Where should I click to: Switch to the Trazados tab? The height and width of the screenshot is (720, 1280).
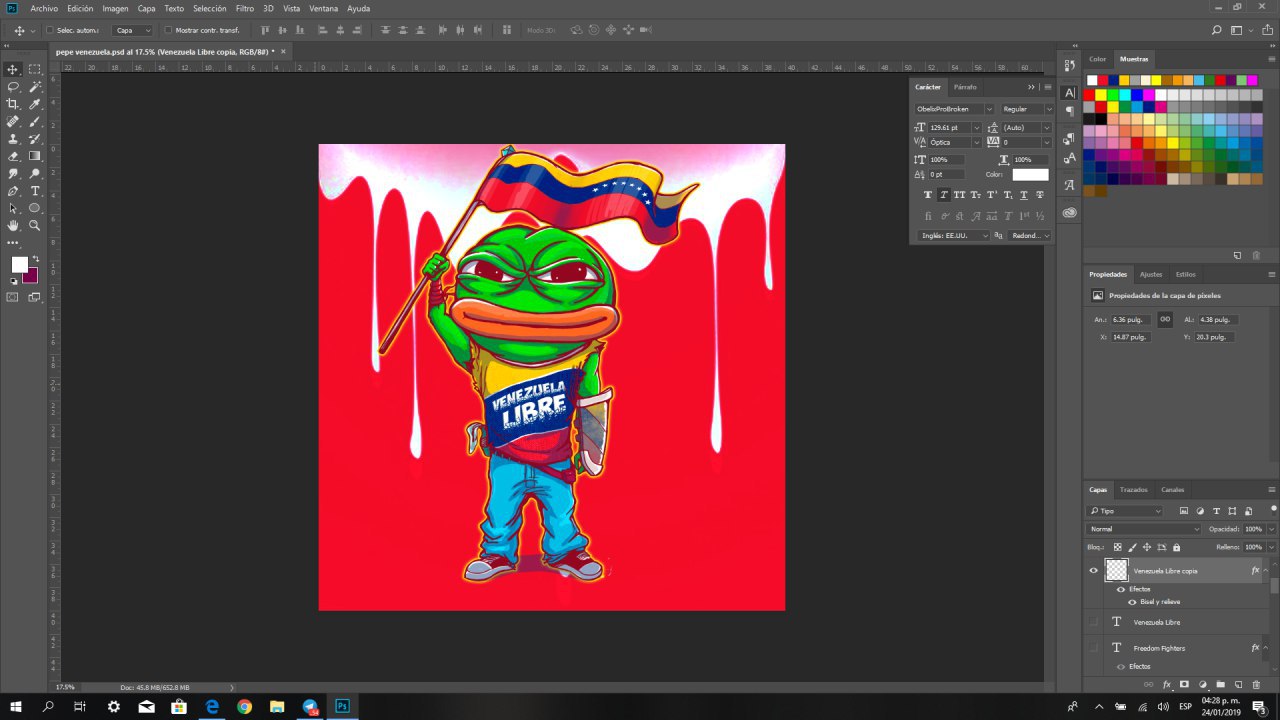(1133, 490)
